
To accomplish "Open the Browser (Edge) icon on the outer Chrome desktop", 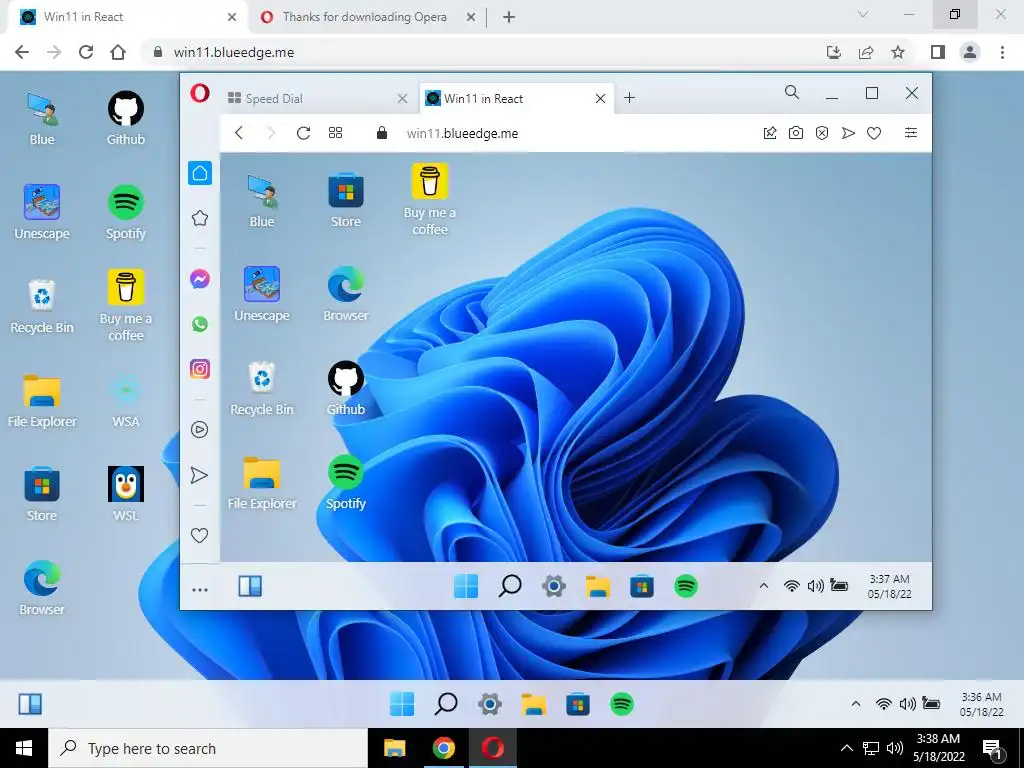I will 42,587.
